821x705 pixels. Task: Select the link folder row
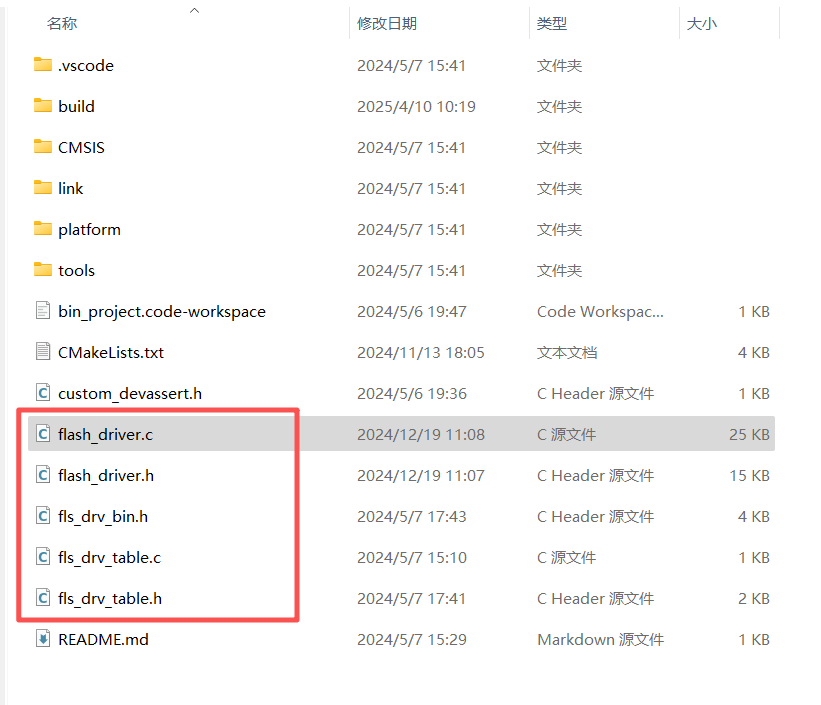pyautogui.click(x=71, y=188)
